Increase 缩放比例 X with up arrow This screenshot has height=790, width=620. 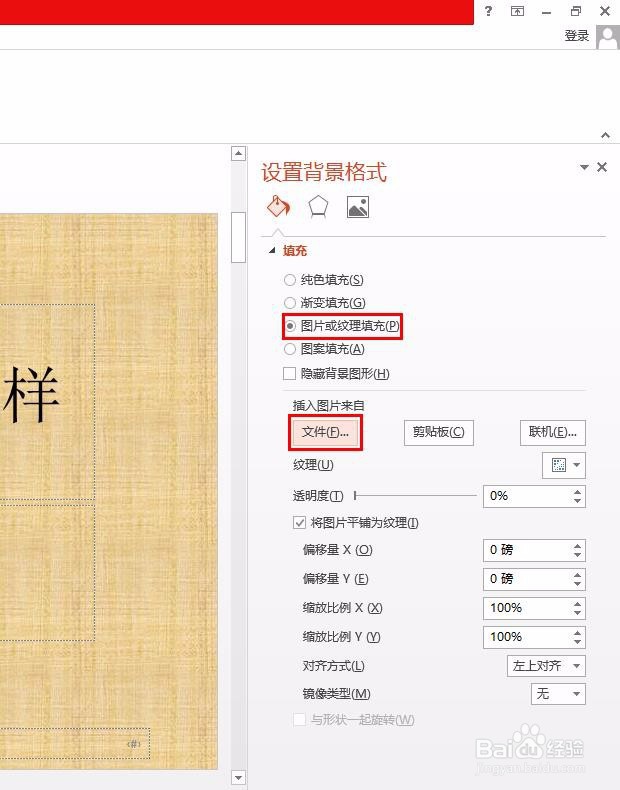coord(578,603)
